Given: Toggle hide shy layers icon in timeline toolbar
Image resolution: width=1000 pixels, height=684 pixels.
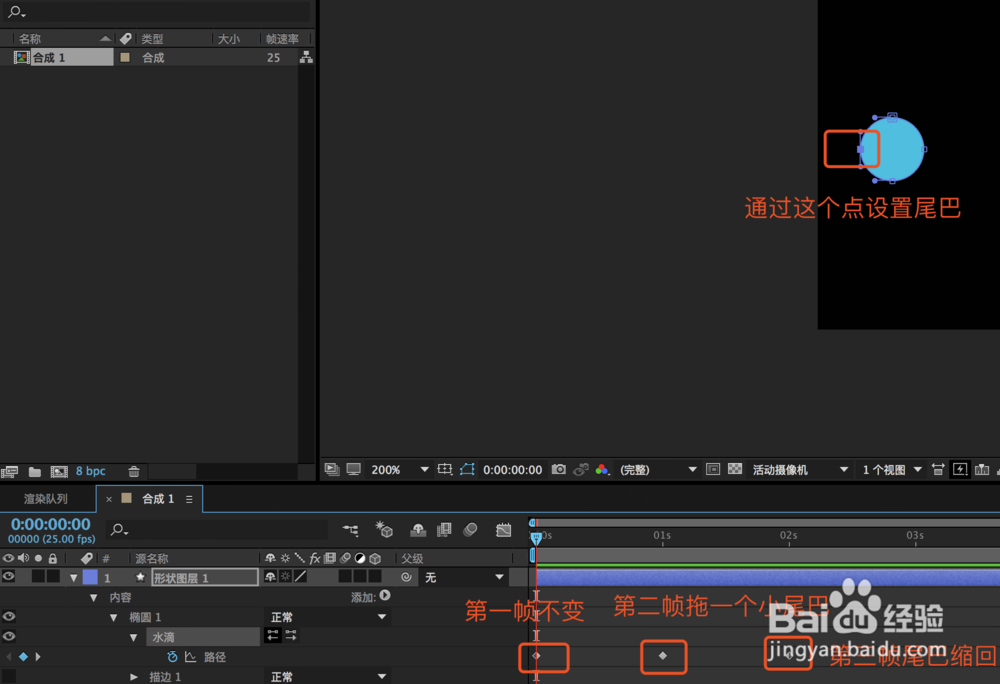Looking at the screenshot, I should coord(418,530).
